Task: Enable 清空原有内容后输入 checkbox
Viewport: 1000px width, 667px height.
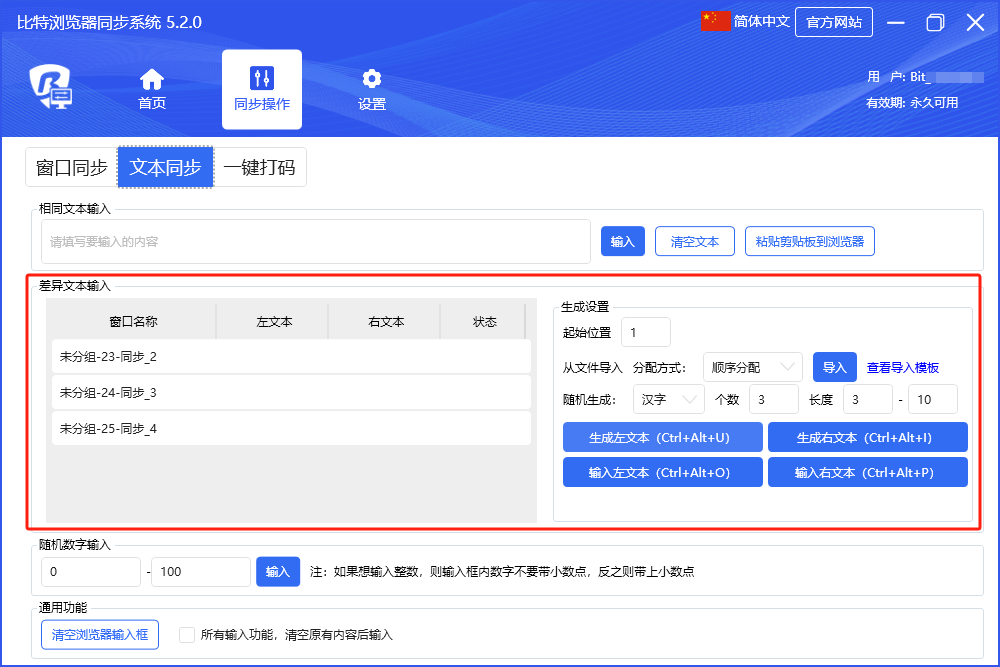Action: [x=186, y=634]
